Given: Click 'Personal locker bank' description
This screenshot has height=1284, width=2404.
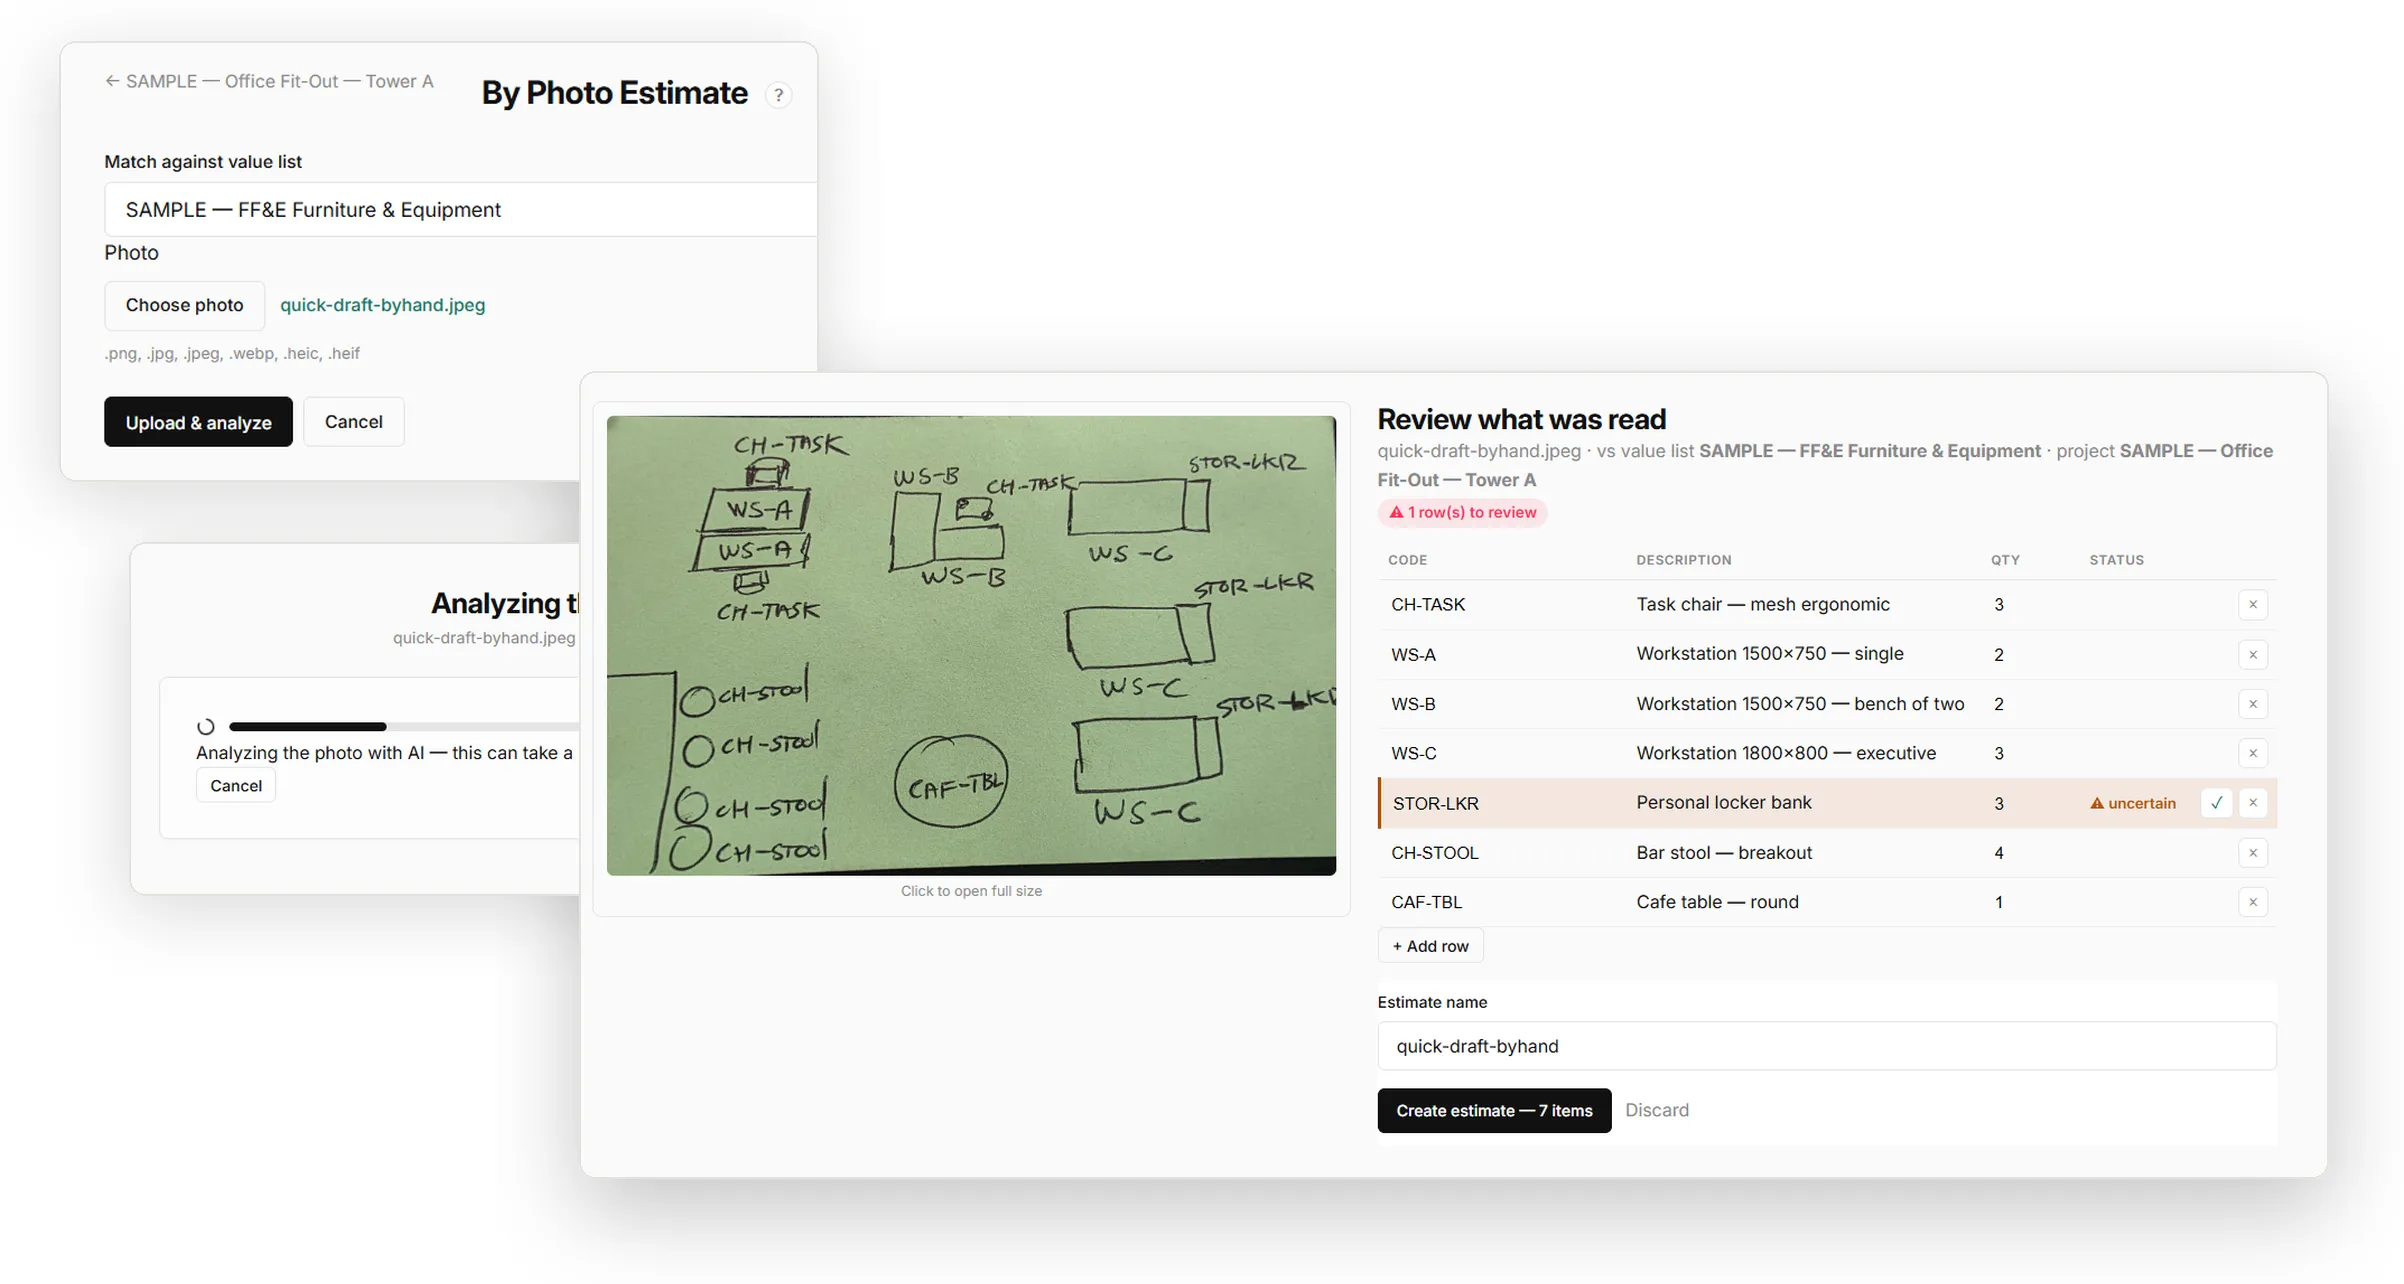Looking at the screenshot, I should click(1723, 802).
